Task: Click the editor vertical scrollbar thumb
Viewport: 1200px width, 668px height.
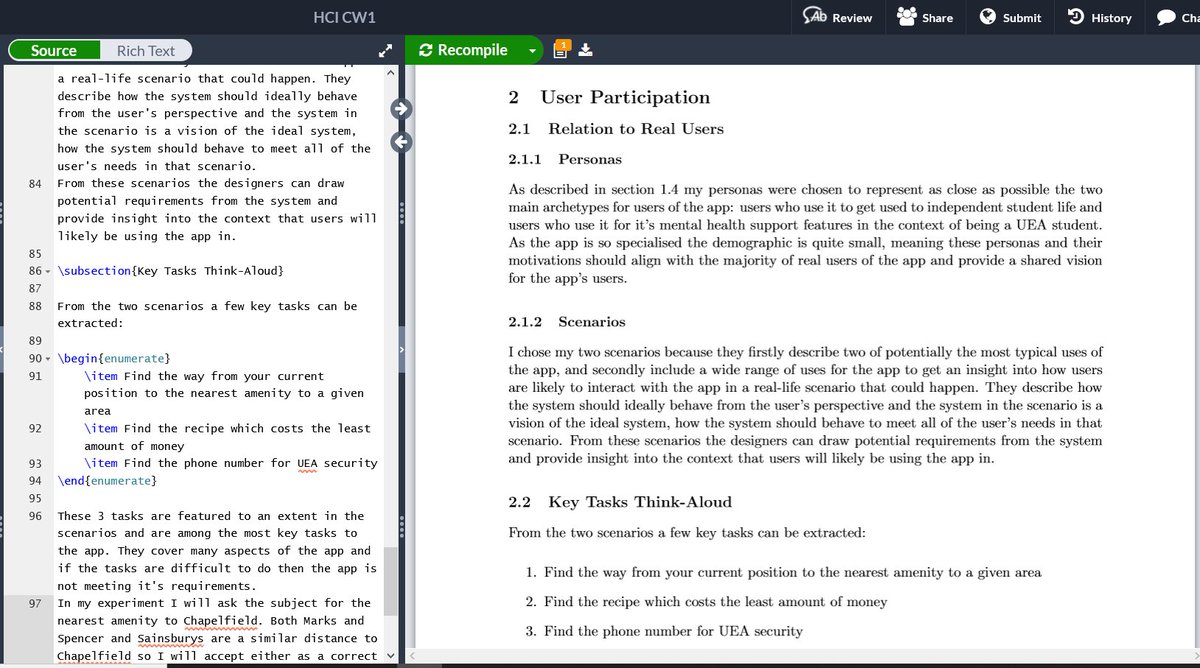Action: (x=390, y=581)
